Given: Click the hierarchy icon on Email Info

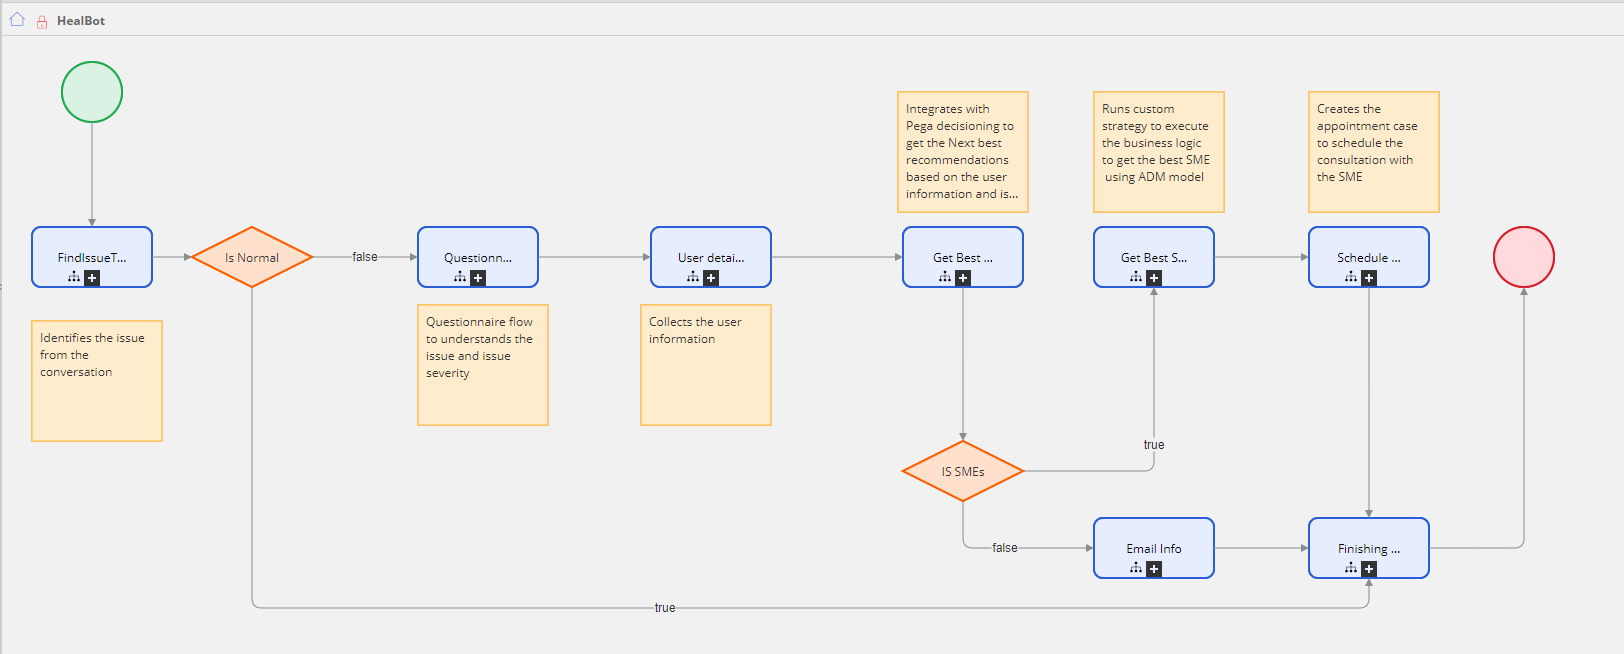Looking at the screenshot, I should point(1136,568).
